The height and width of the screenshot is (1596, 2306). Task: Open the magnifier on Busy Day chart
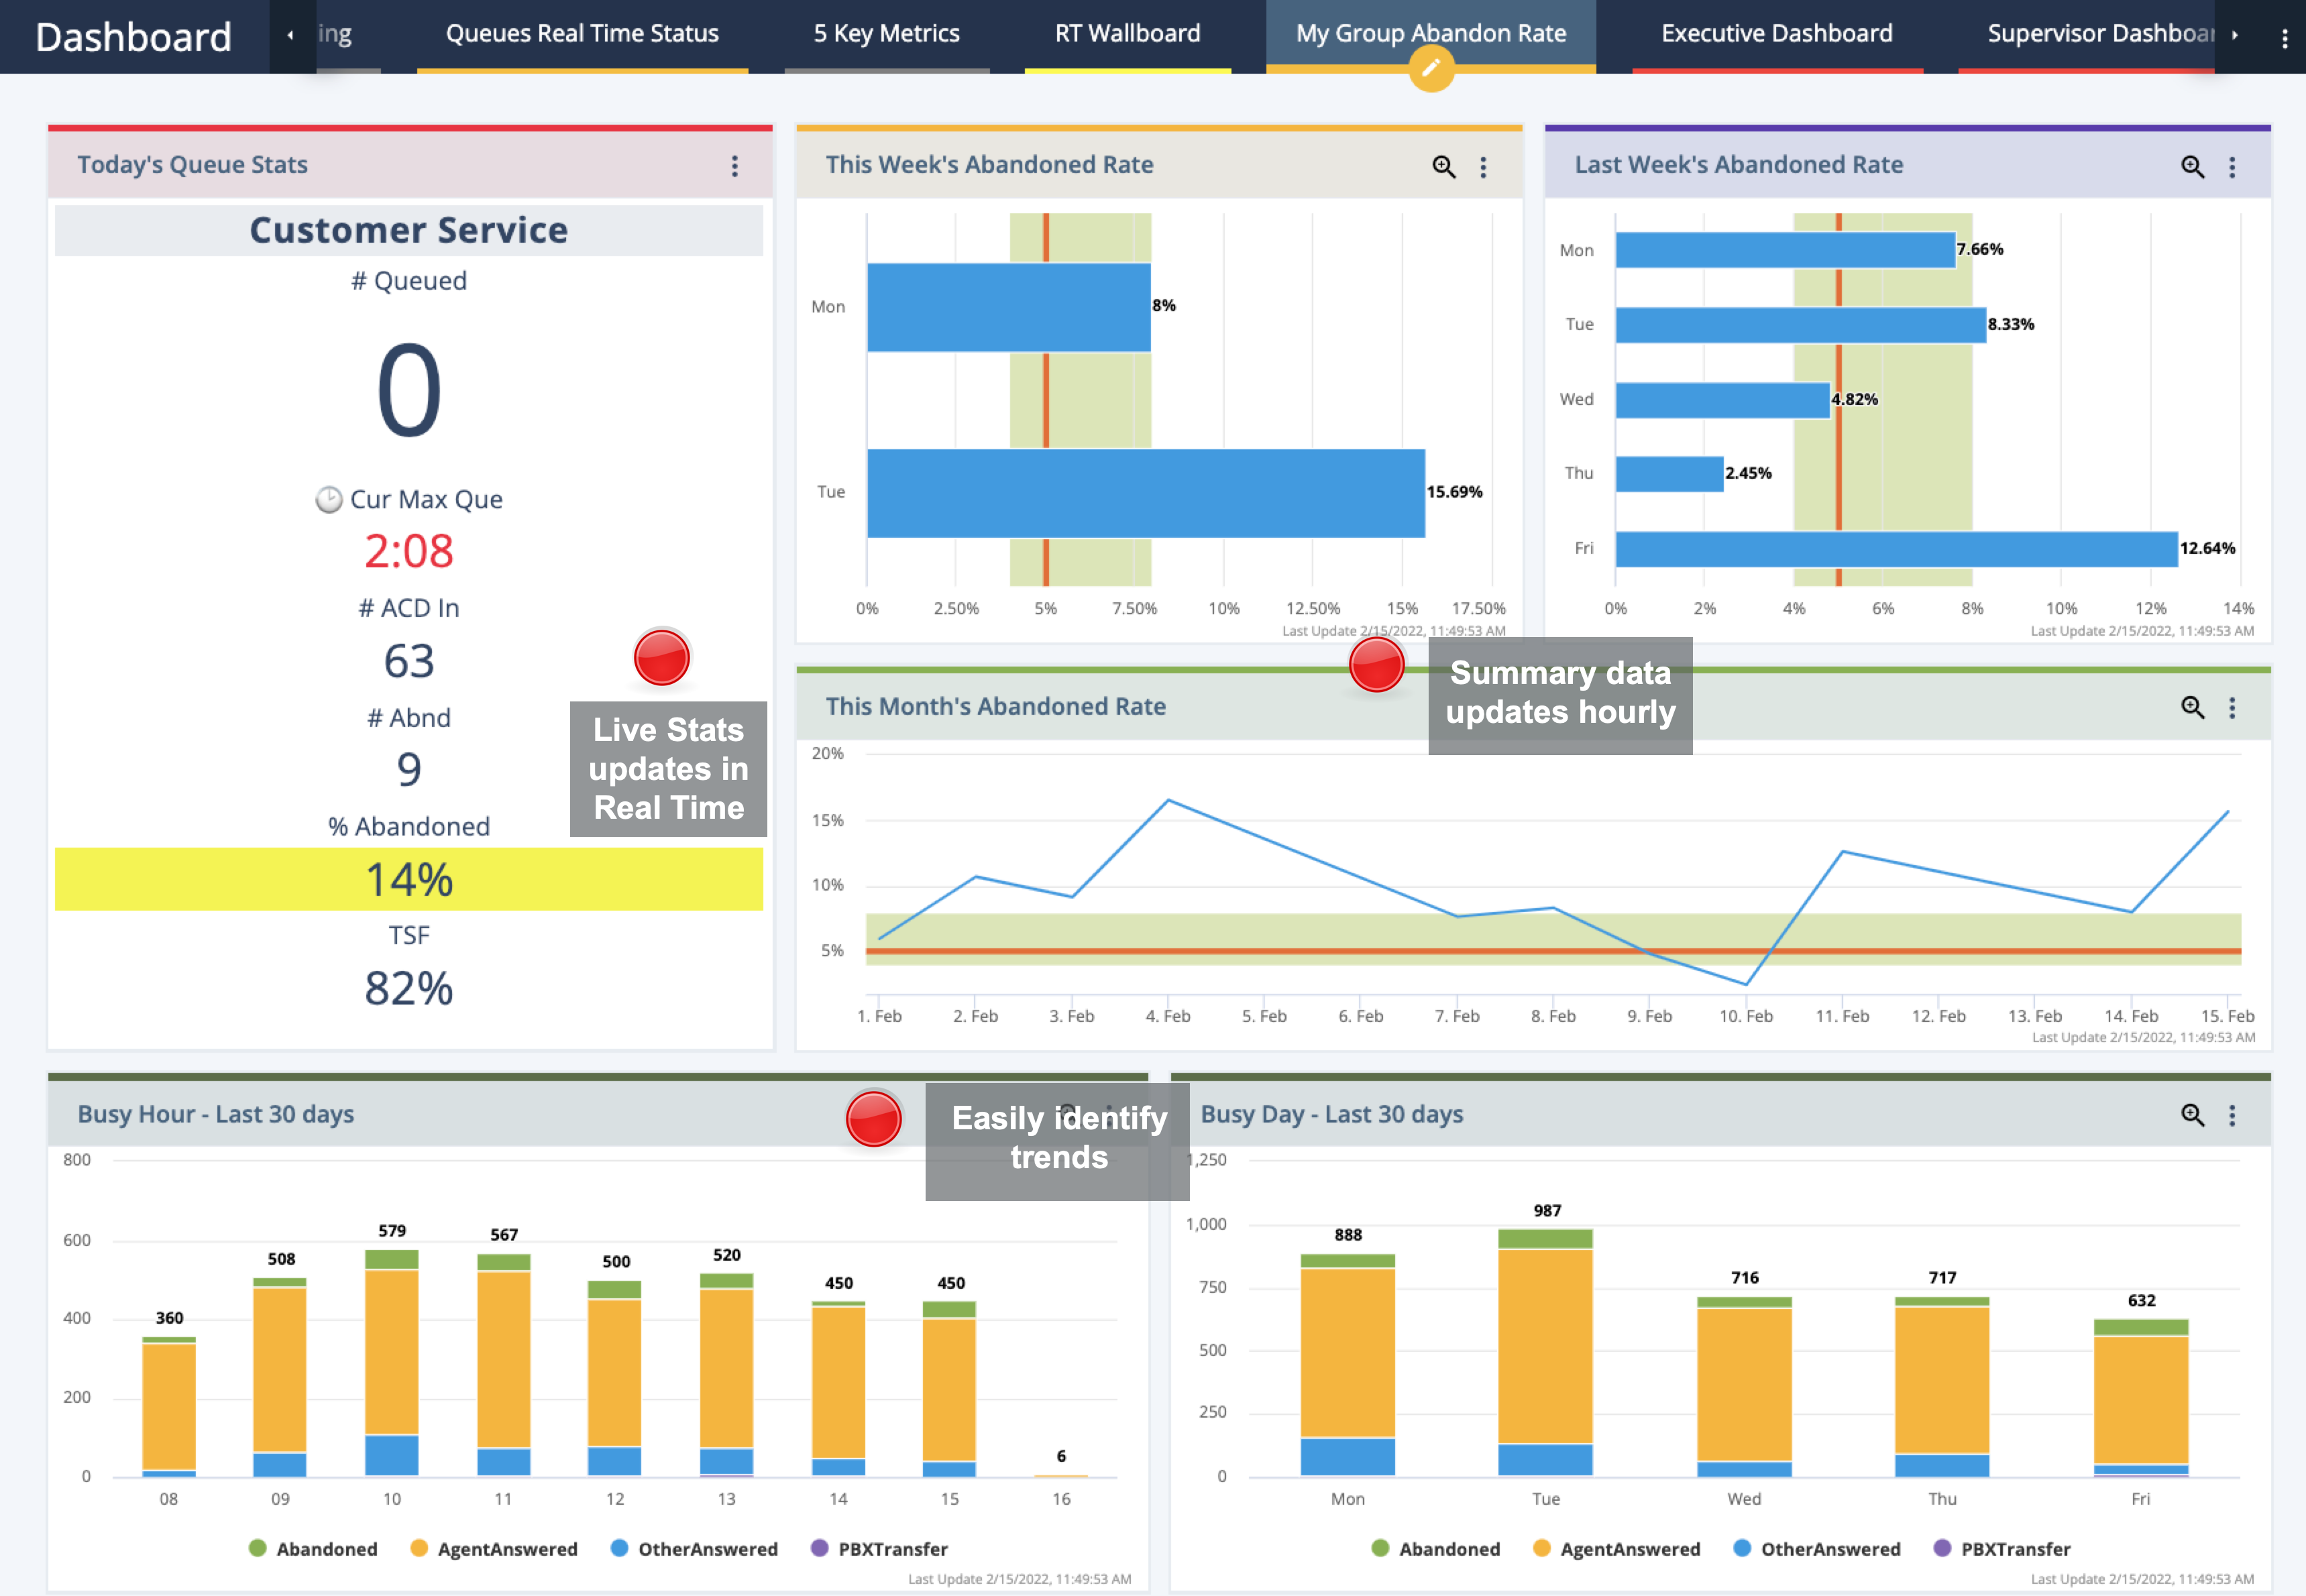[2192, 1114]
